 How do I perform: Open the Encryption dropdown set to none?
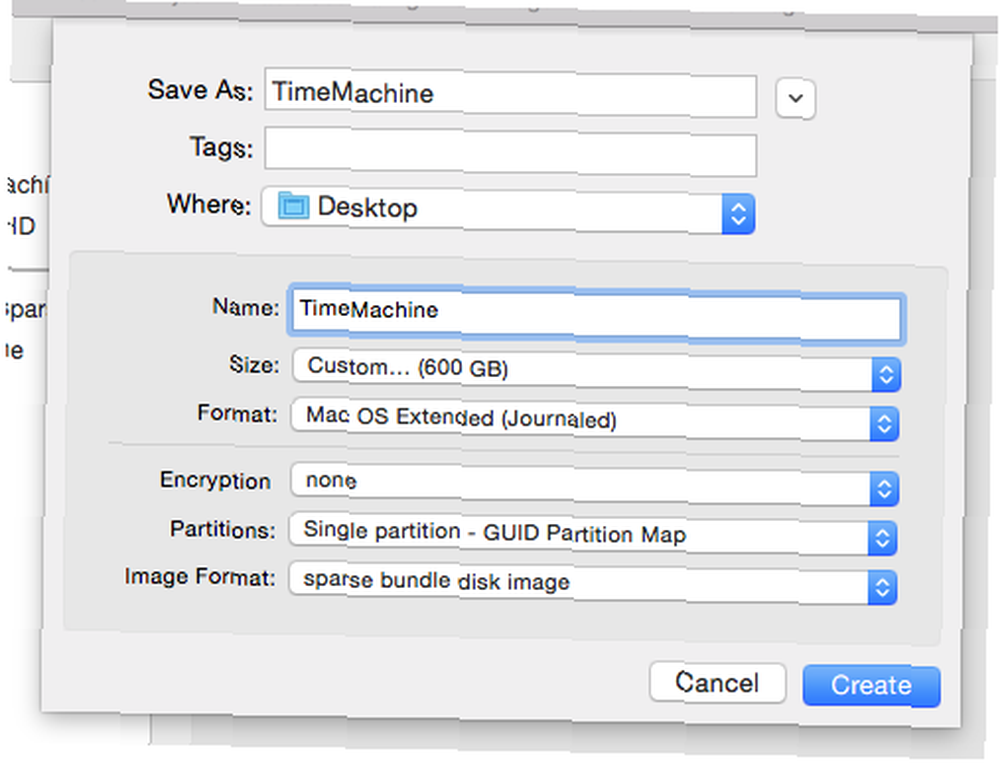[594, 485]
